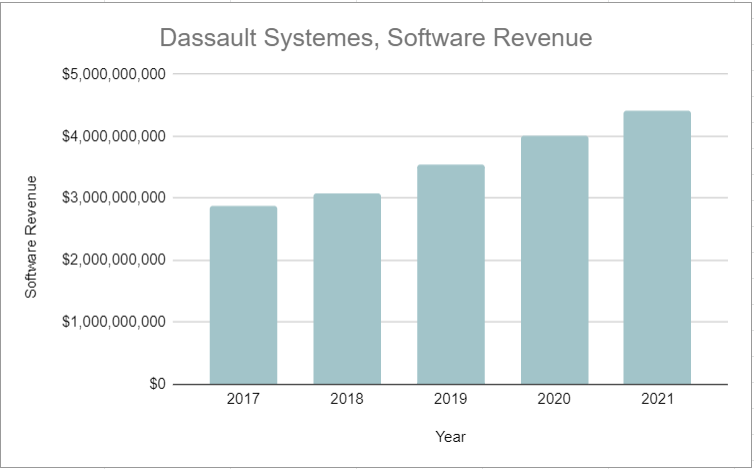The height and width of the screenshot is (469, 754).
Task: Click the $0 axis label
Action: pyautogui.click(x=157, y=383)
